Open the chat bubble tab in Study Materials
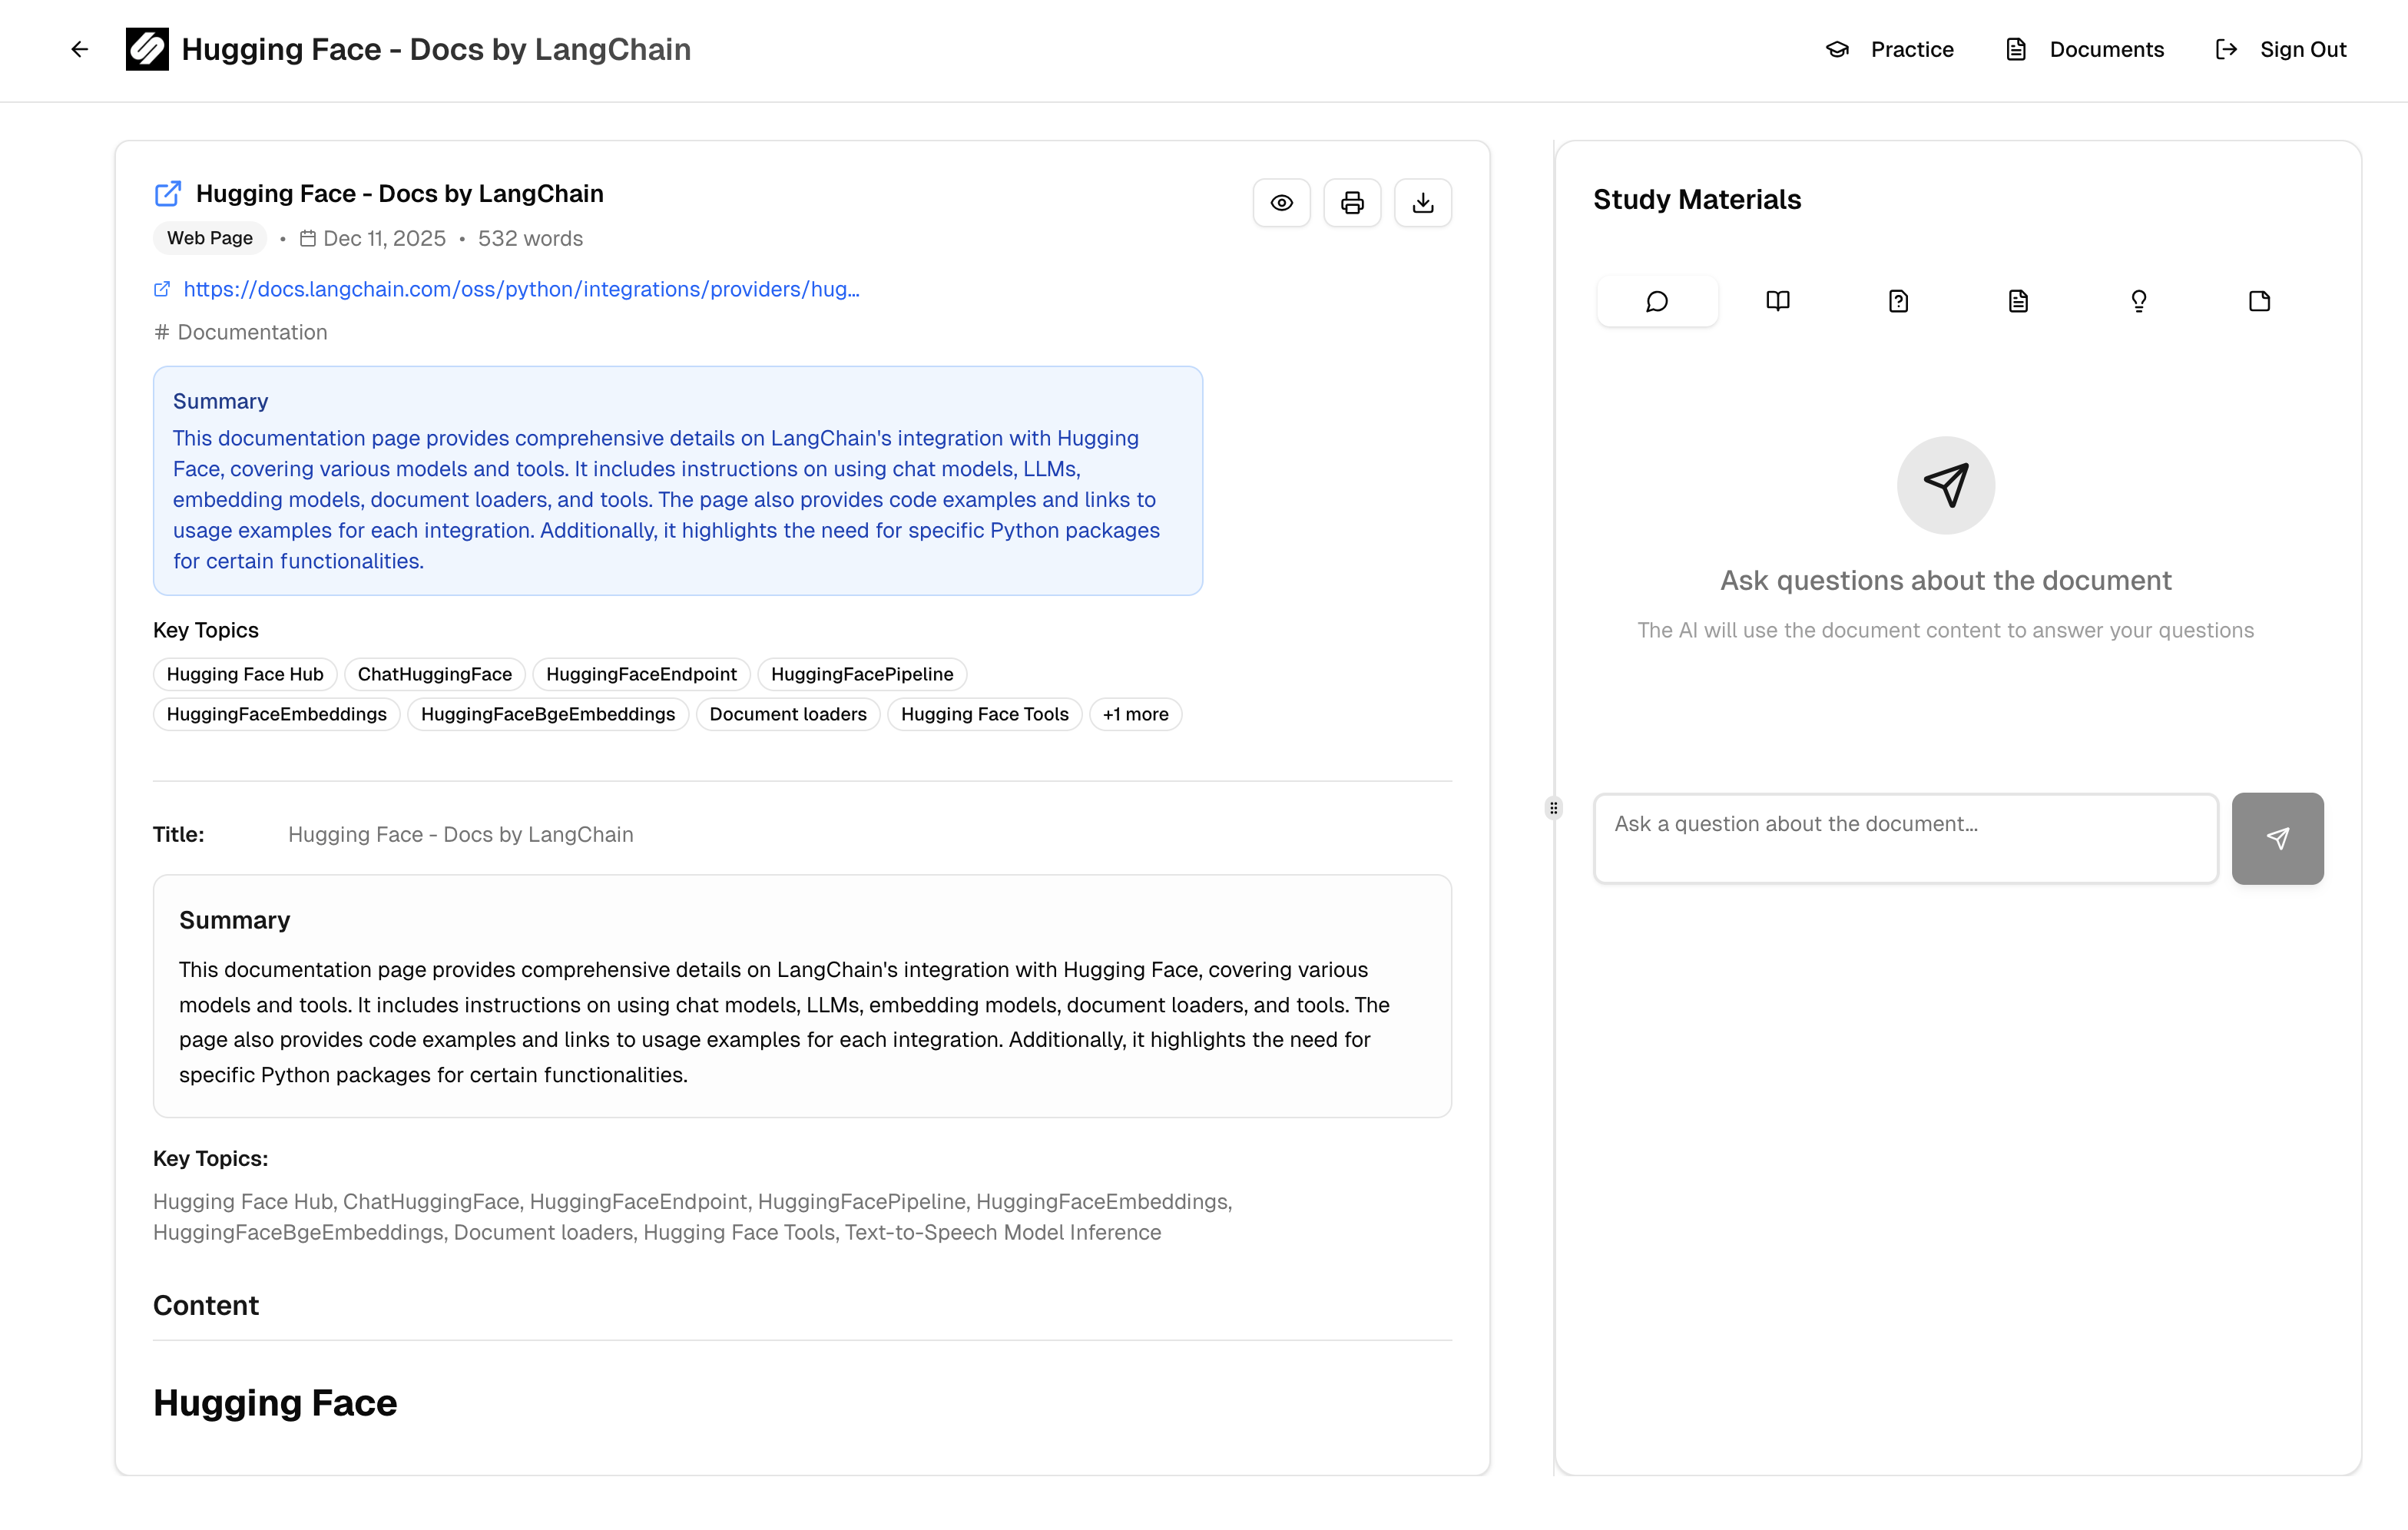The image size is (2408, 1530). [x=1657, y=300]
